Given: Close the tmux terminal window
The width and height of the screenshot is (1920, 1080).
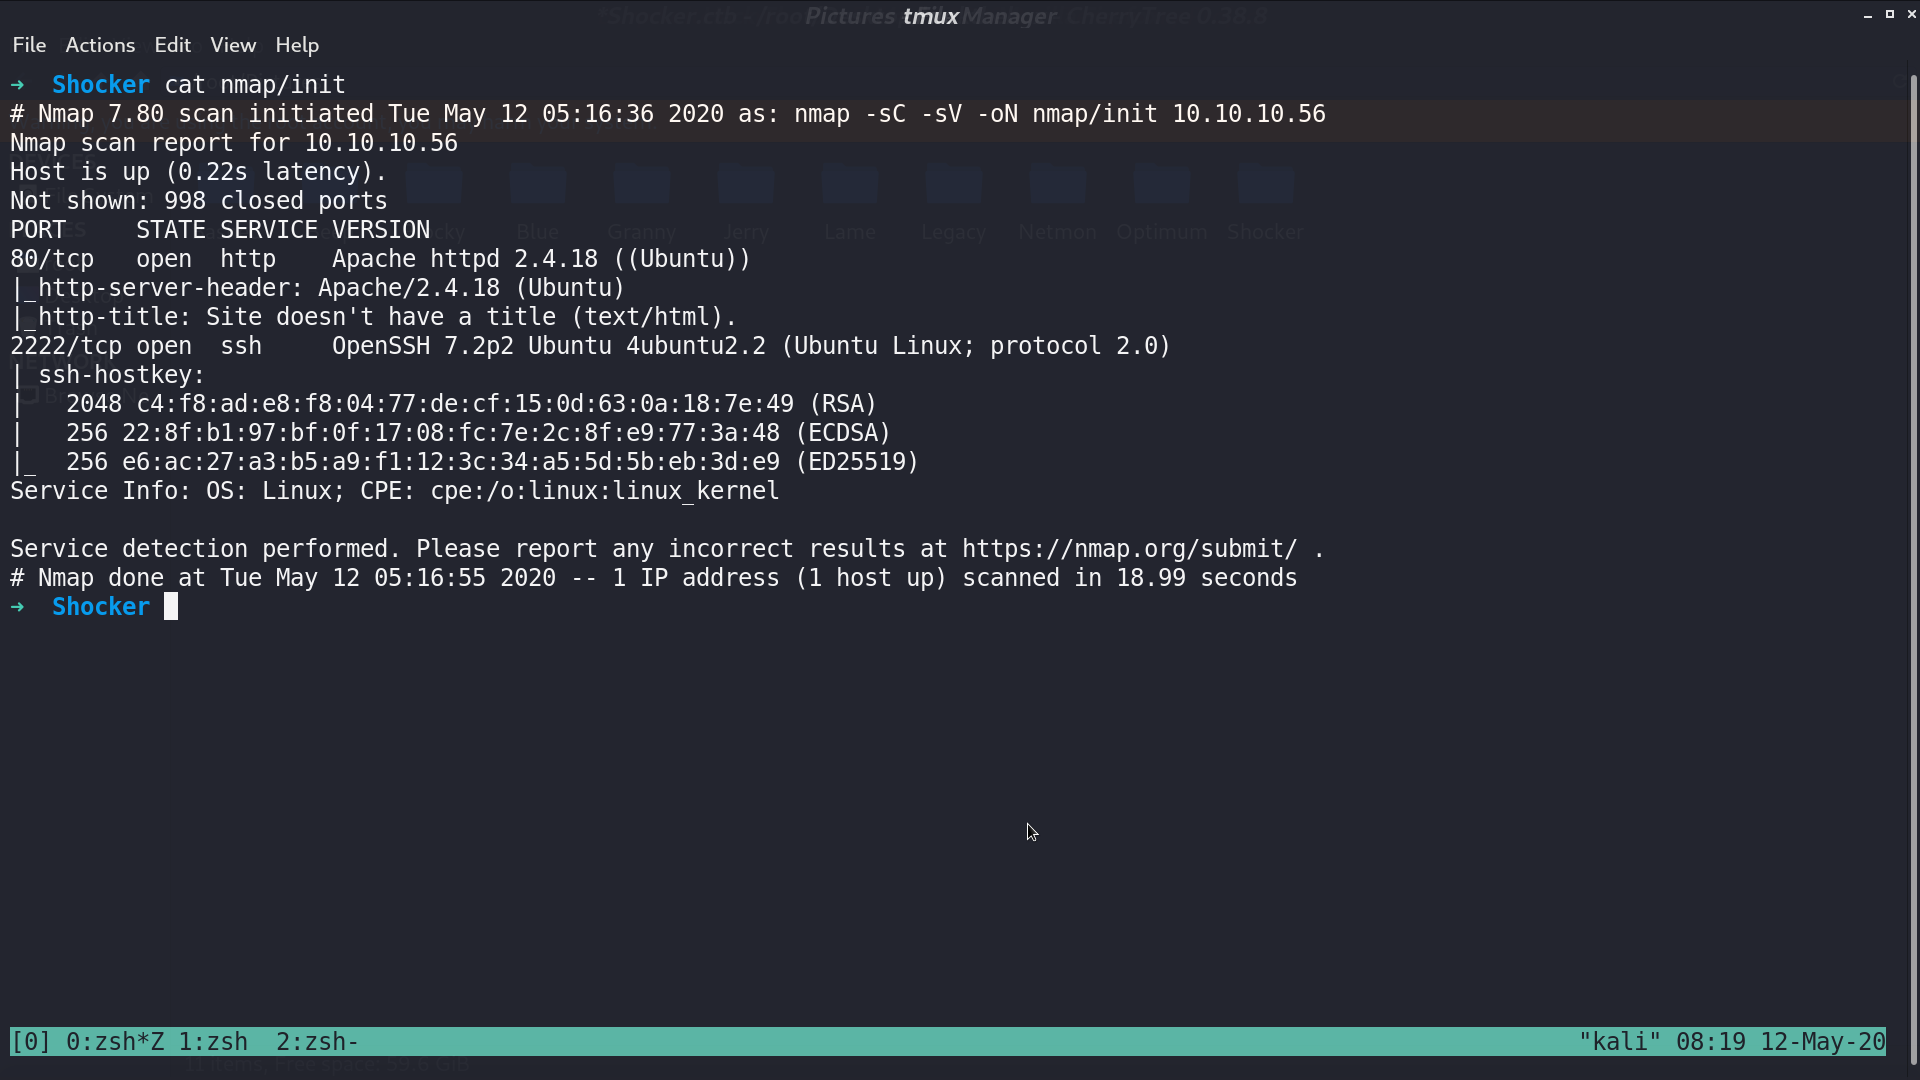Looking at the screenshot, I should pos(1911,14).
